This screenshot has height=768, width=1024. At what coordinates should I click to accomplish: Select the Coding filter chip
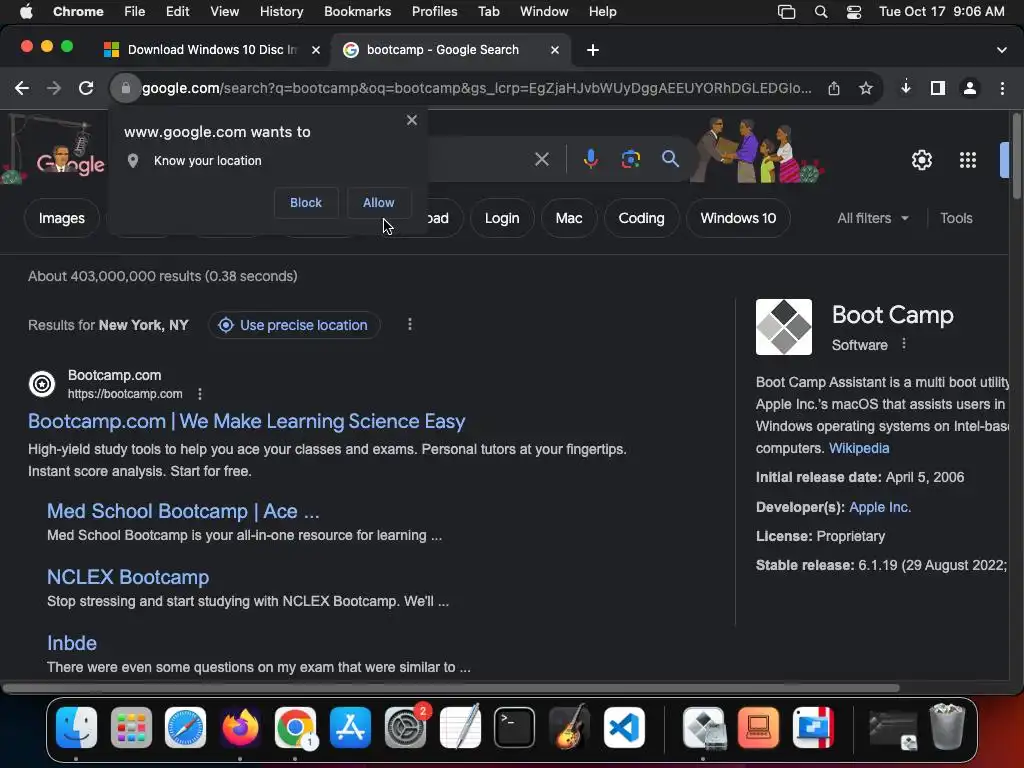coord(641,218)
